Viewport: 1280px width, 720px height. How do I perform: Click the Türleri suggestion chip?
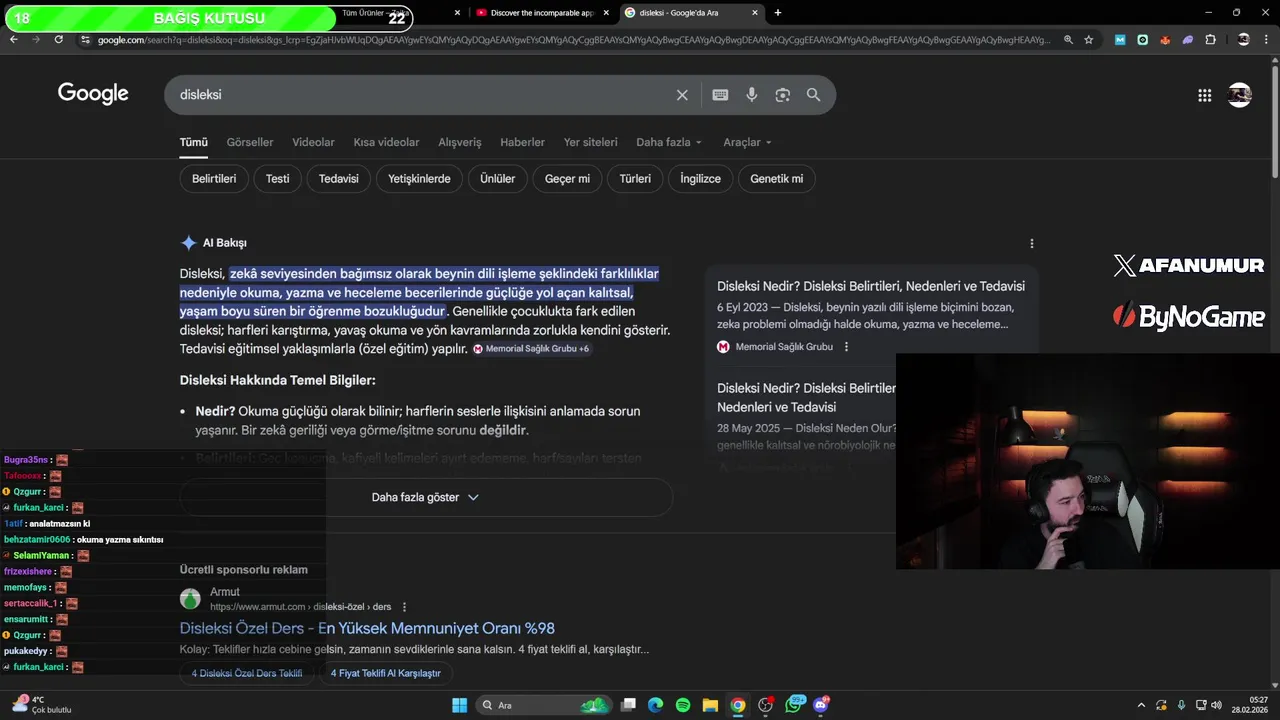point(635,179)
